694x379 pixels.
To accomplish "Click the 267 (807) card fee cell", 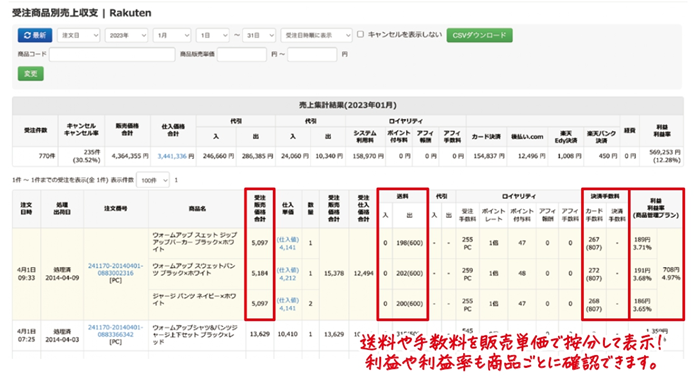I will (x=594, y=243).
